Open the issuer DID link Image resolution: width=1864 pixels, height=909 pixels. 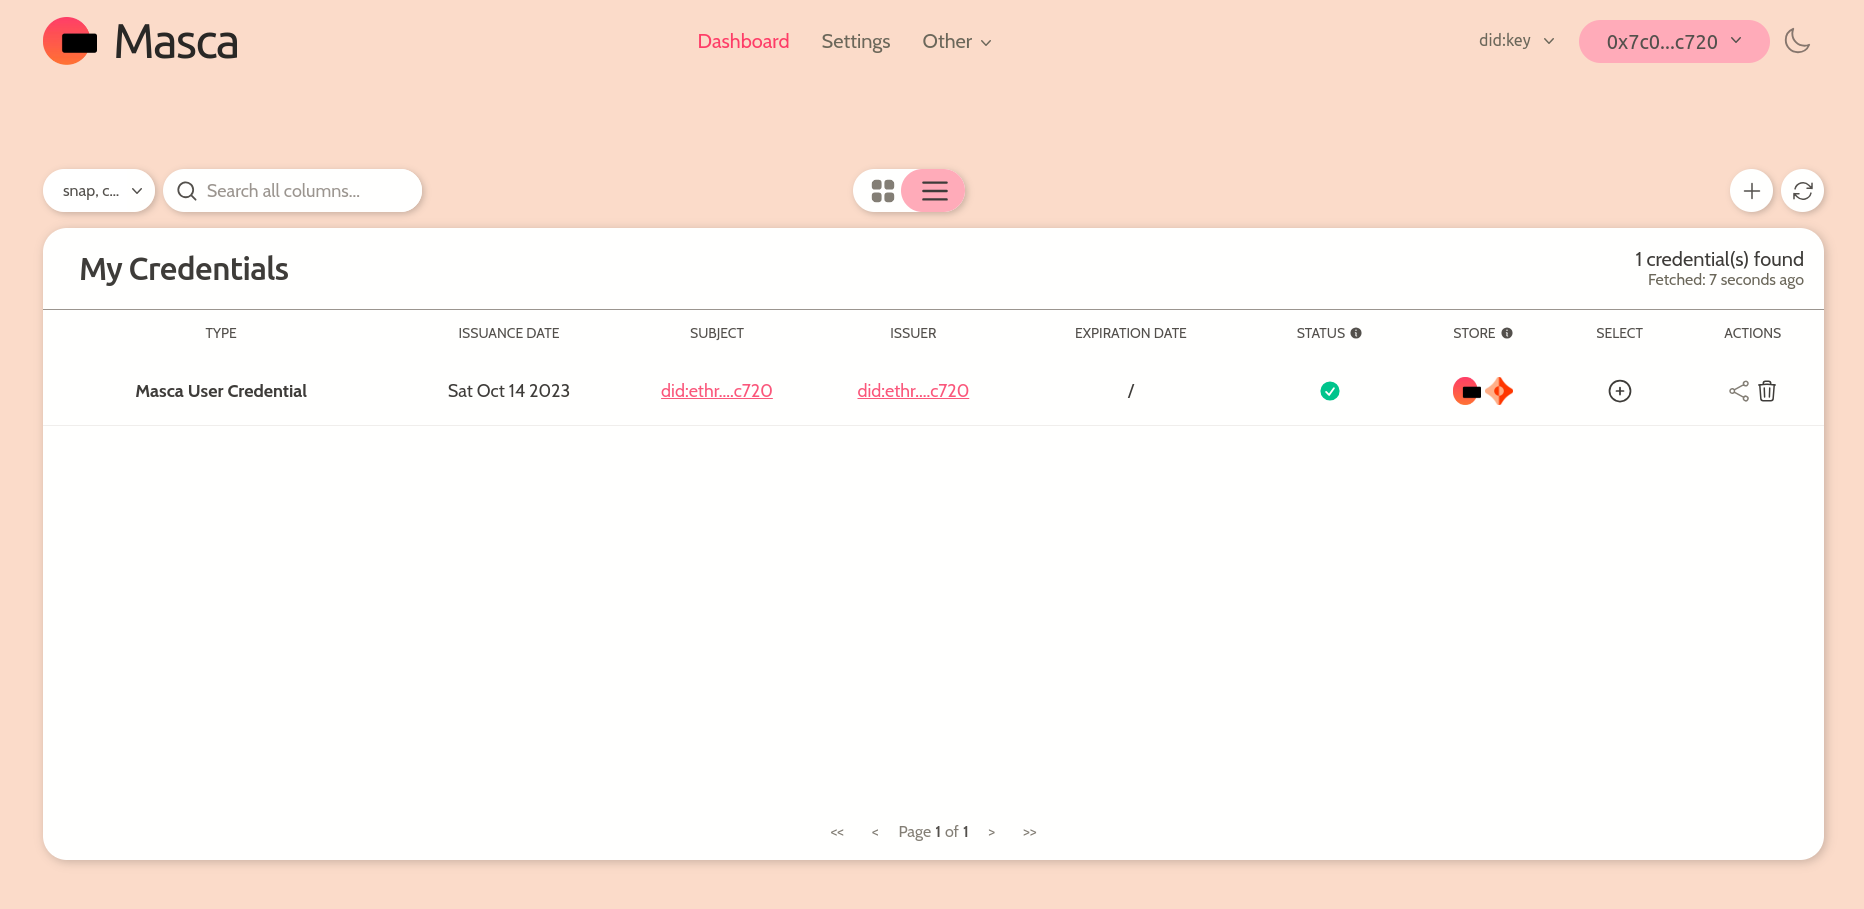pyautogui.click(x=913, y=391)
